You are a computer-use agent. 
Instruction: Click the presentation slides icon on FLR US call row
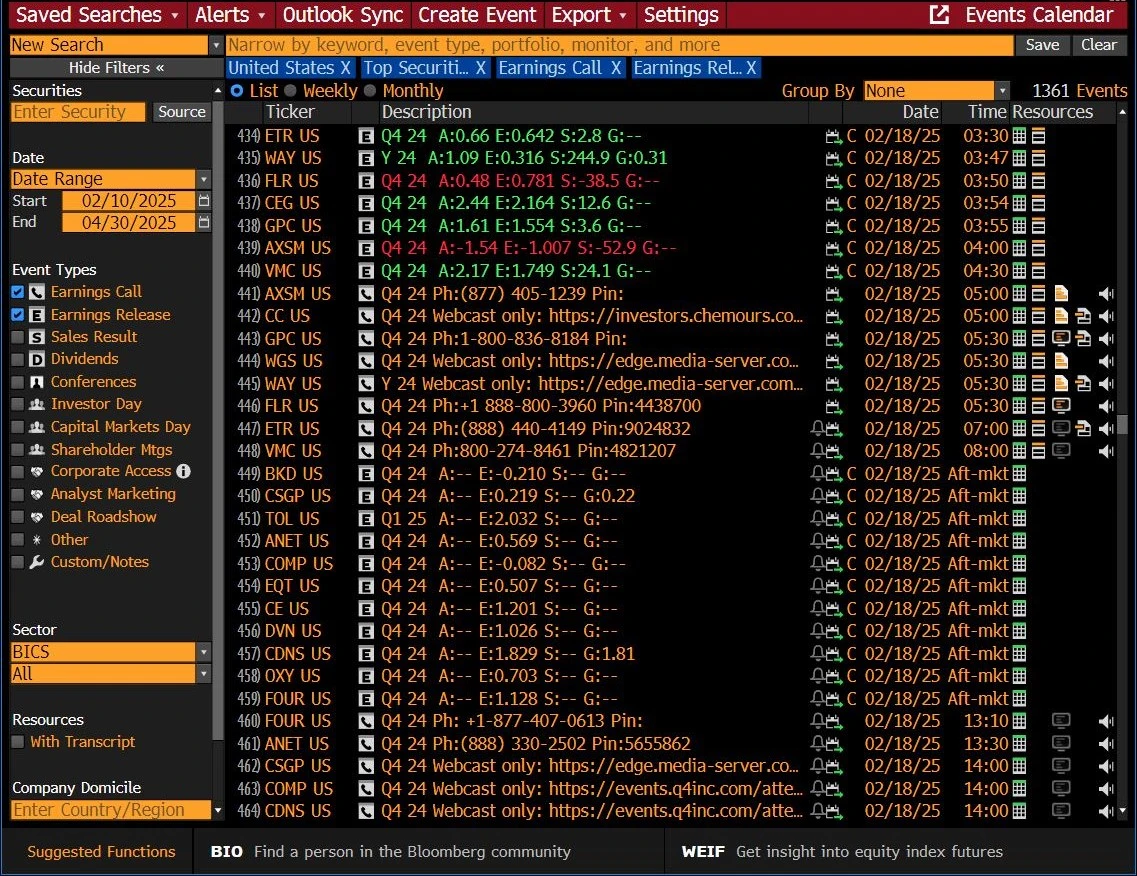(x=1061, y=406)
